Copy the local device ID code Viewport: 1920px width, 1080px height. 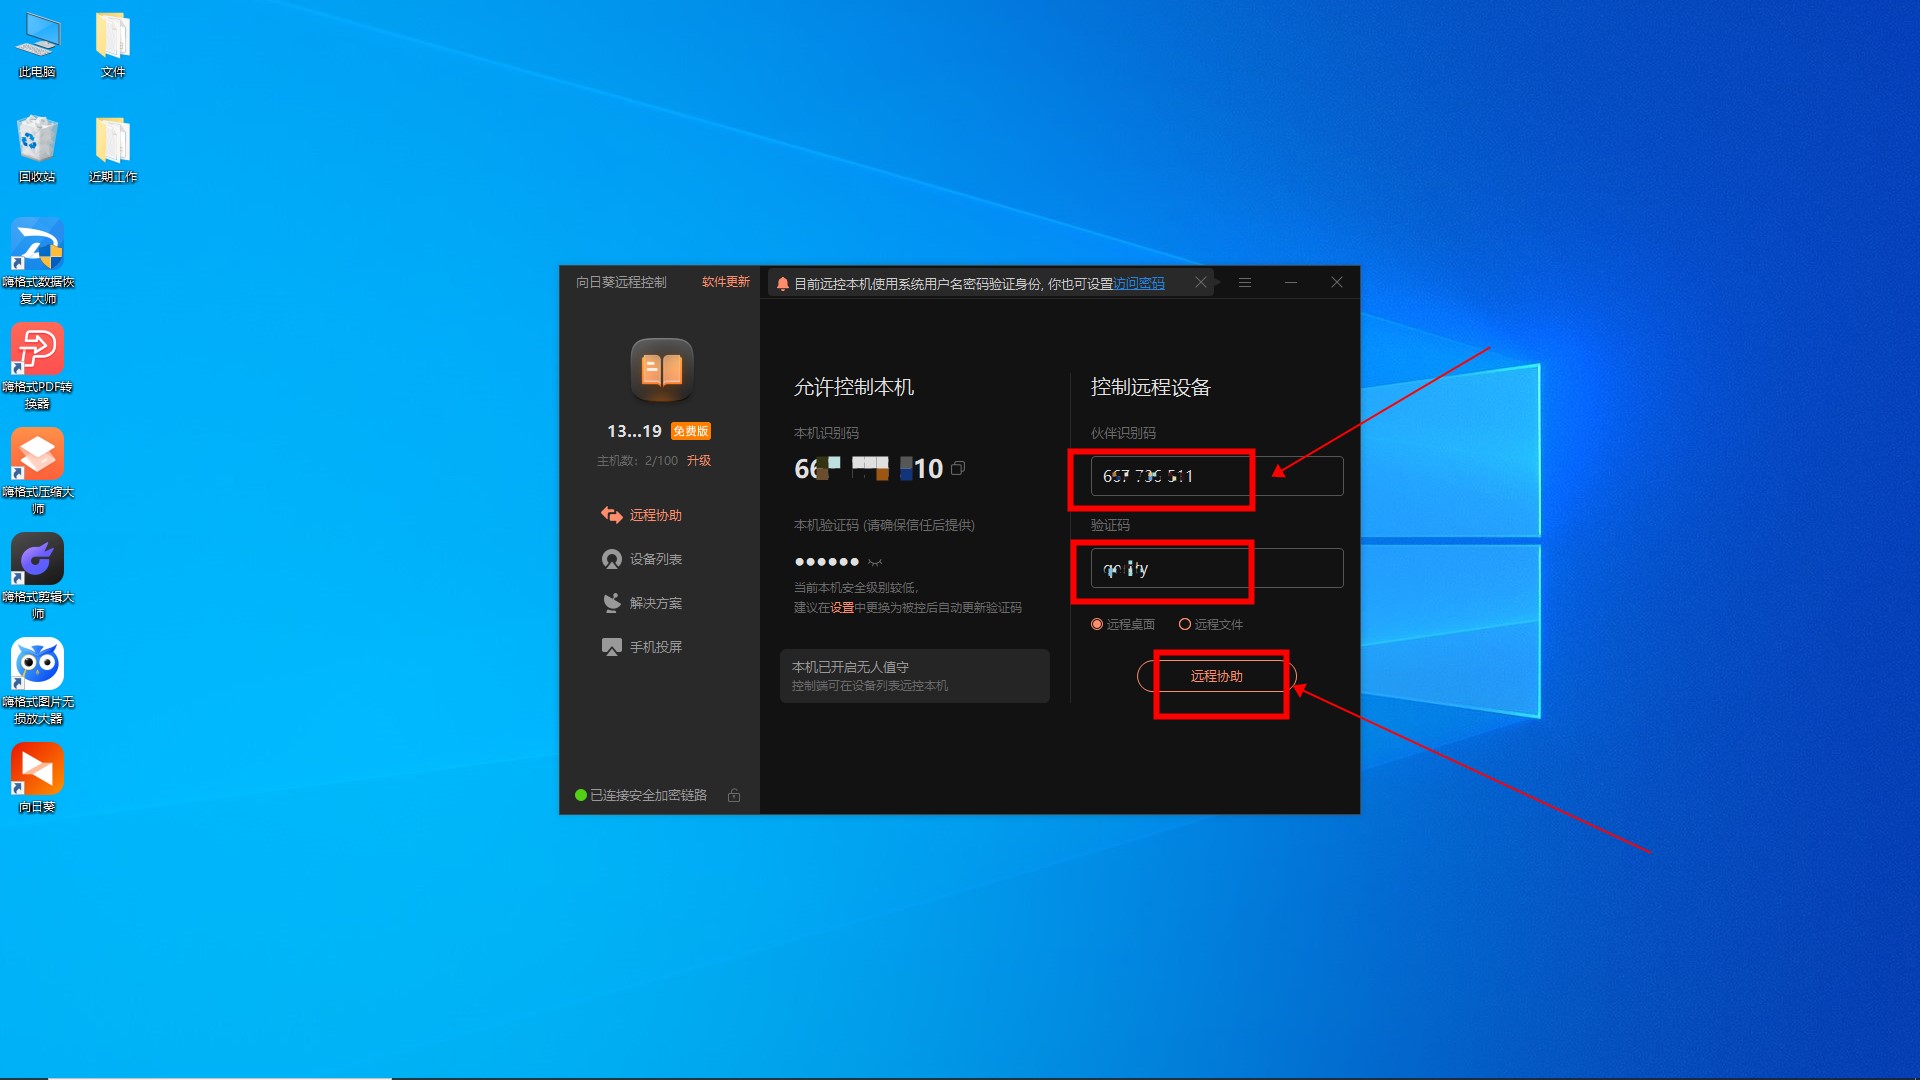[x=958, y=468]
